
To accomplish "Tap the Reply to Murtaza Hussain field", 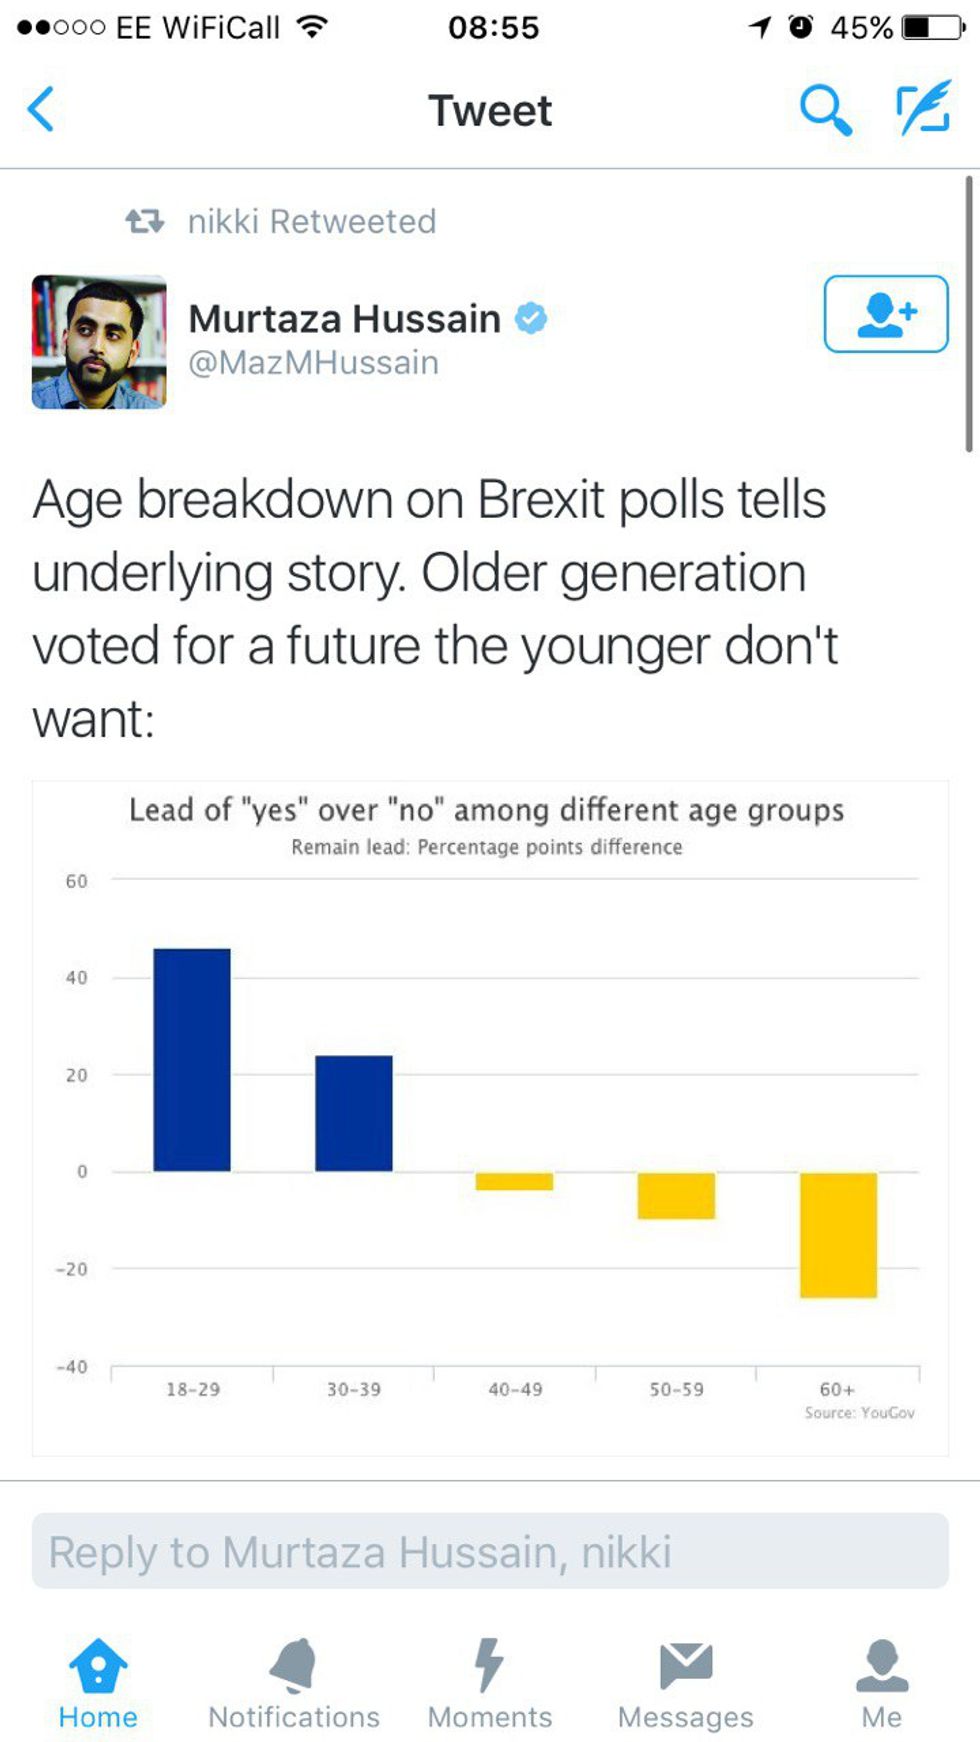I will point(490,1551).
